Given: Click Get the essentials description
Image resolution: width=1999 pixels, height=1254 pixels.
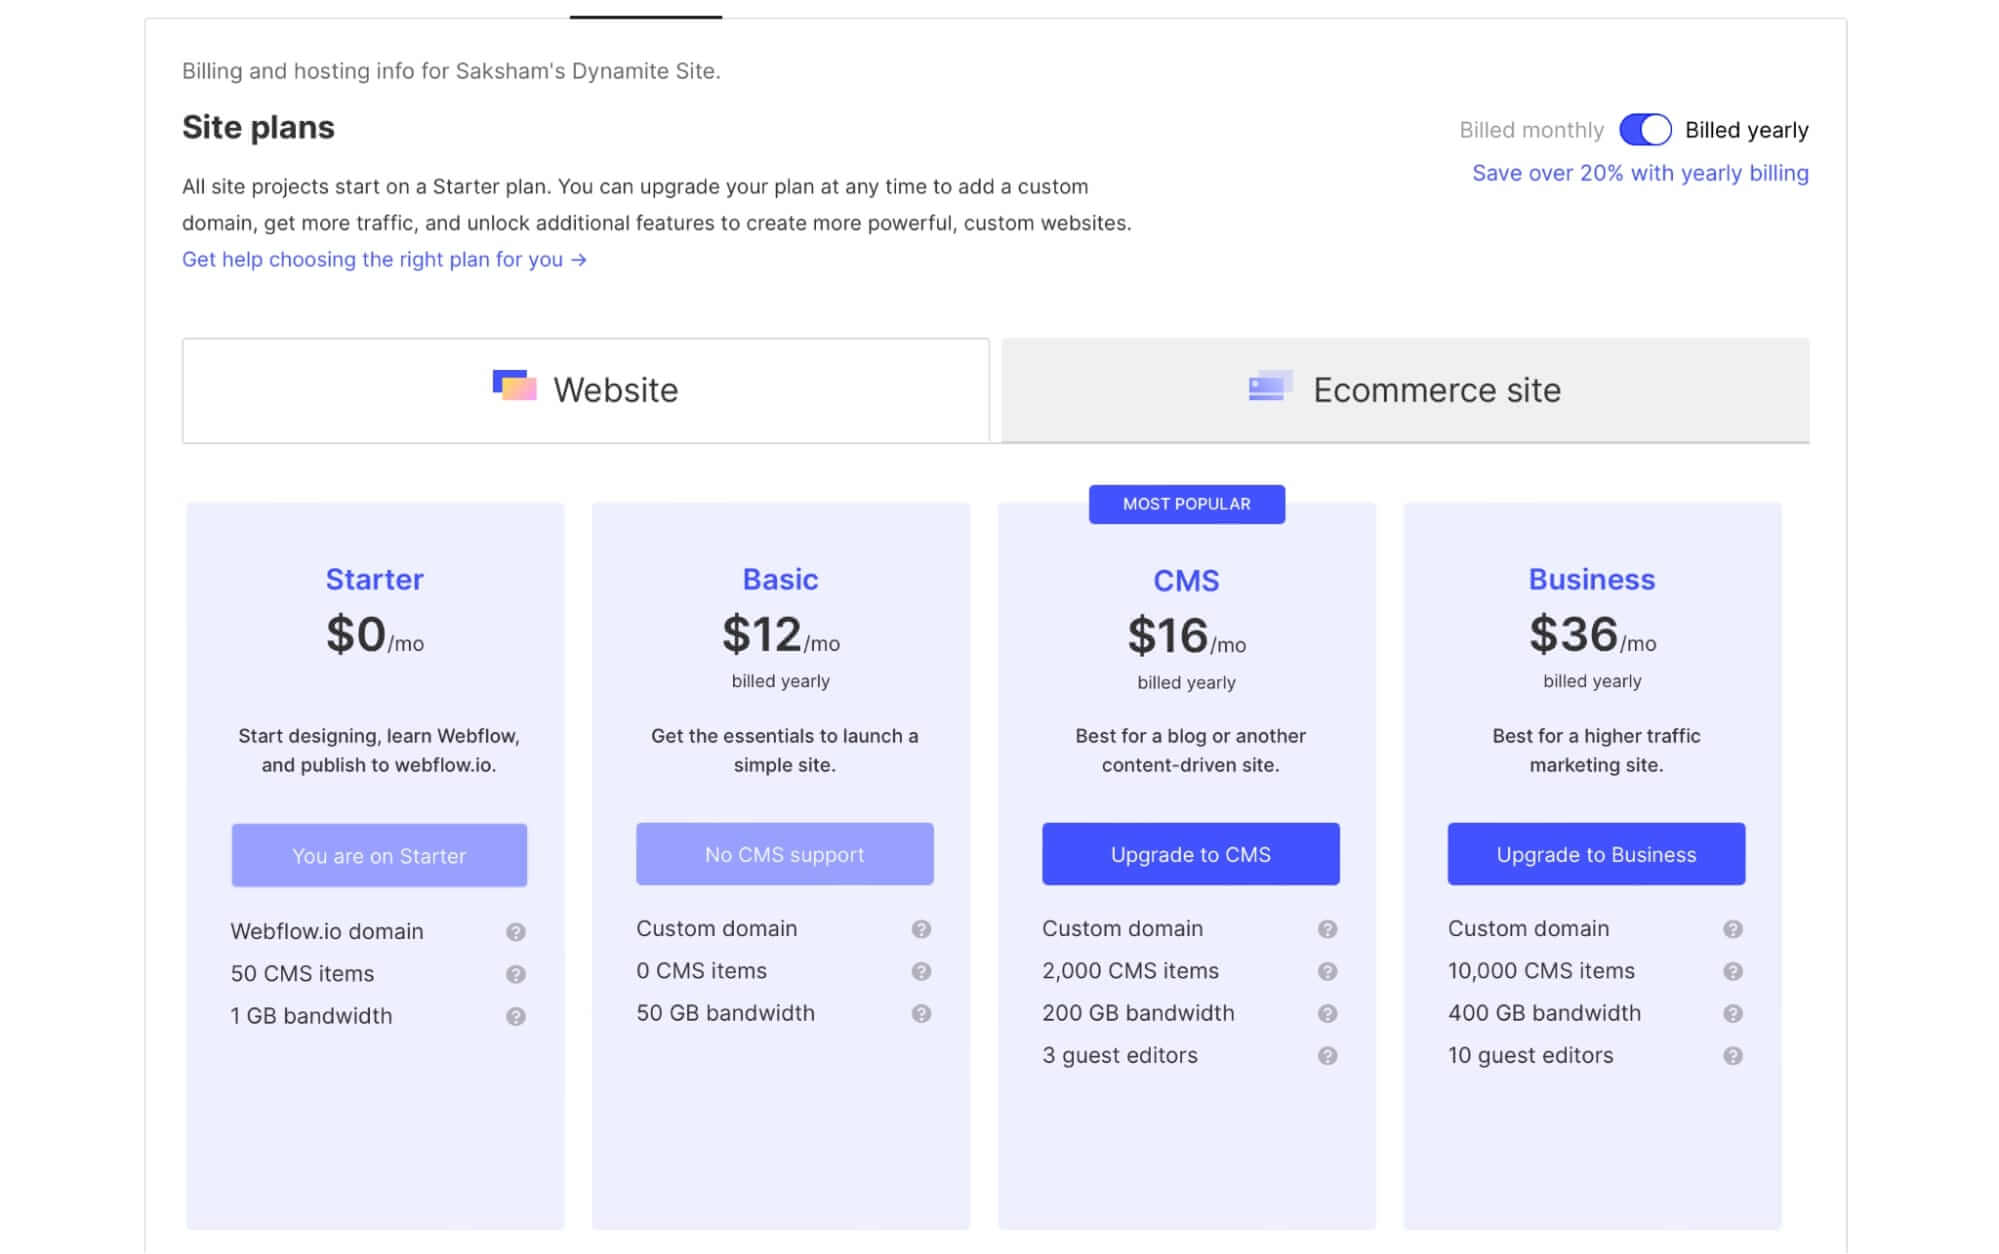Looking at the screenshot, I should tap(784, 750).
